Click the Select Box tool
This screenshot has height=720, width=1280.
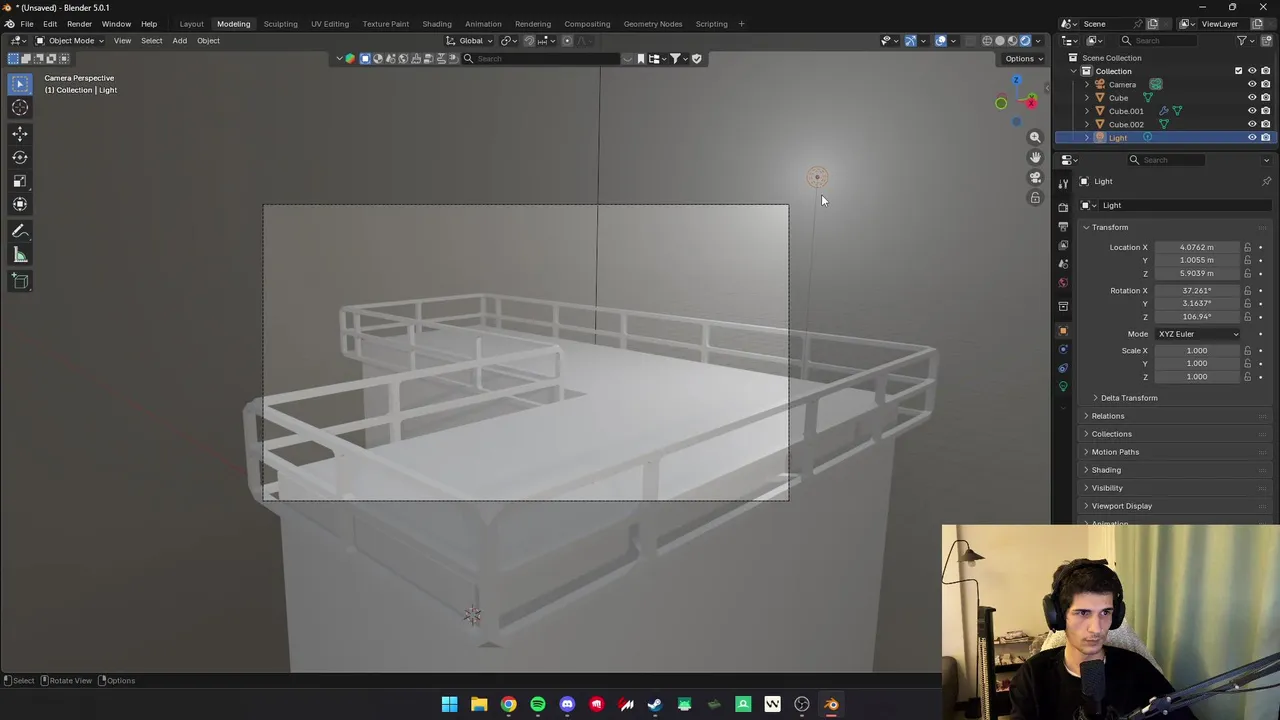20,84
